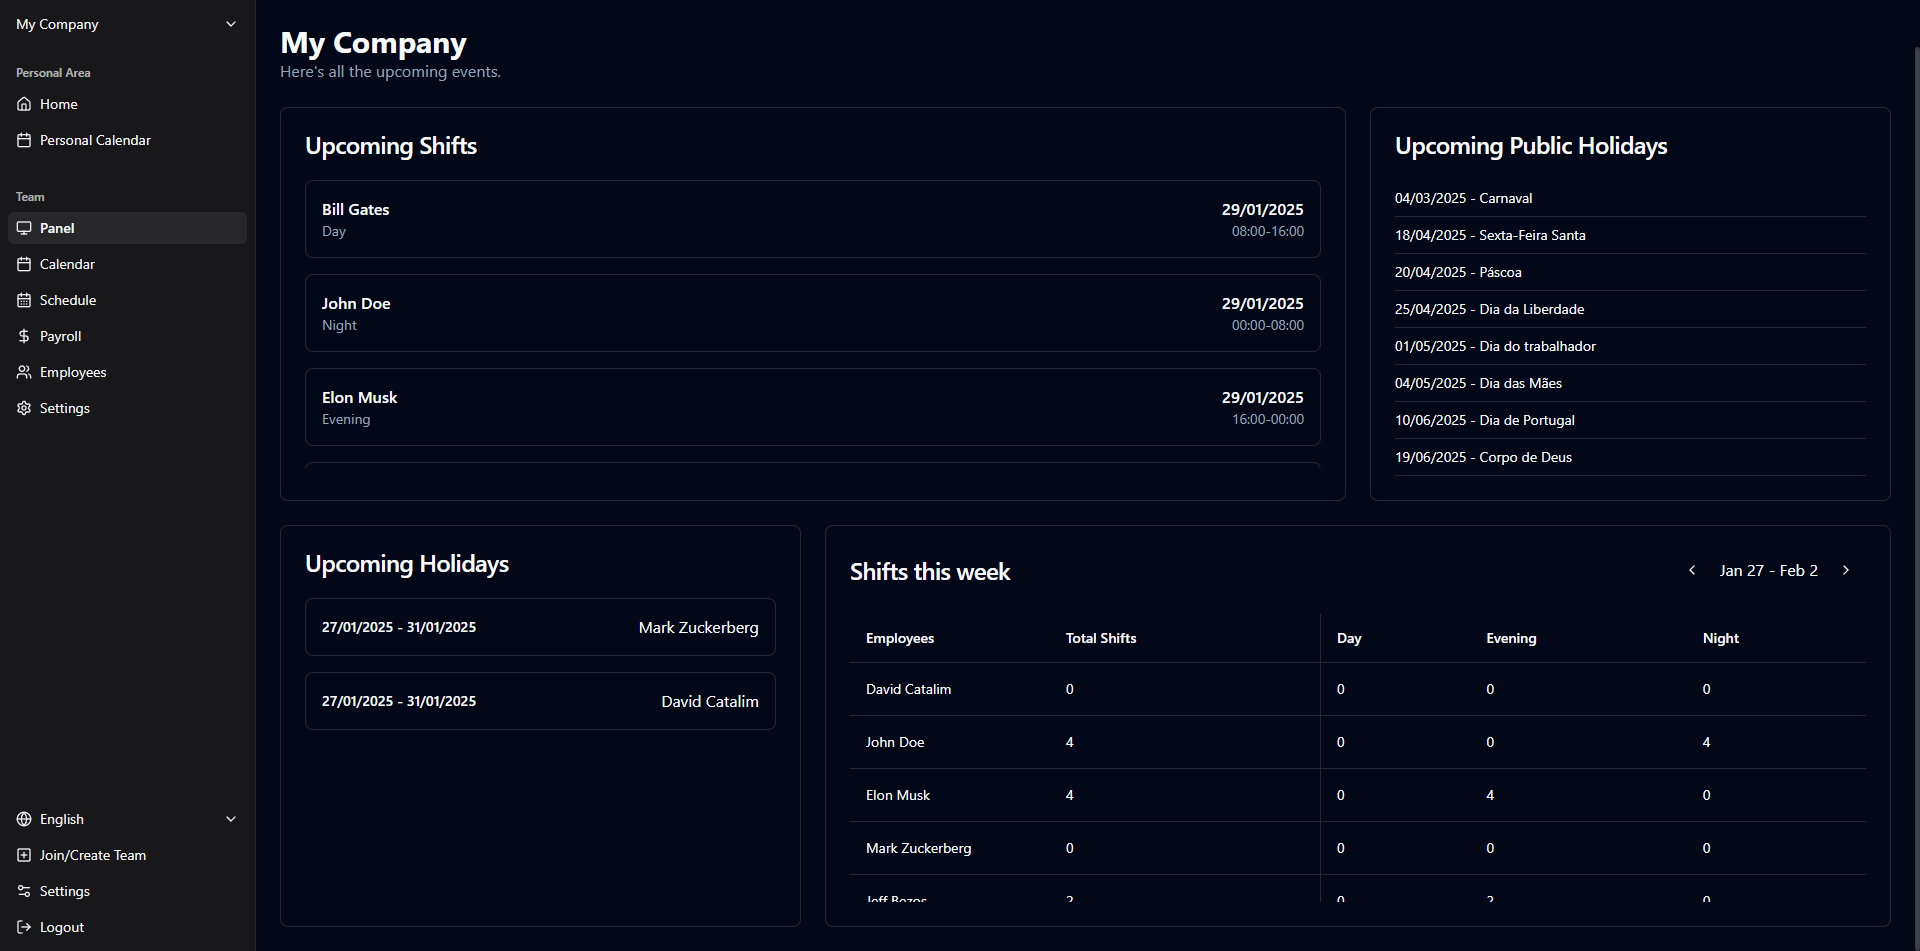This screenshot has width=1920, height=951.
Task: Click the Elon Musk row in weekly table
Action: coord(1357,795)
